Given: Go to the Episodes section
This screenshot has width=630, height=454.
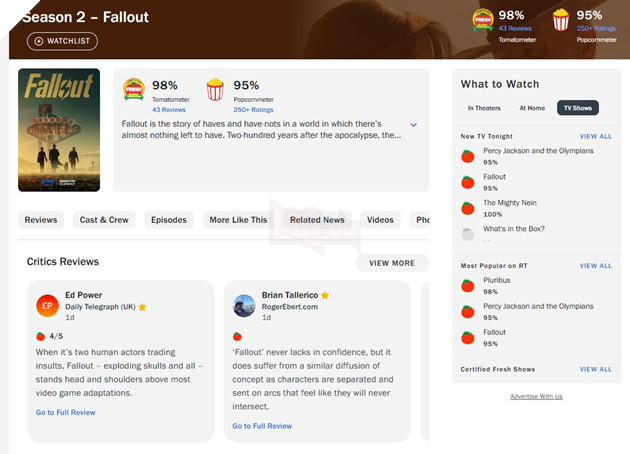Looking at the screenshot, I should 169,220.
